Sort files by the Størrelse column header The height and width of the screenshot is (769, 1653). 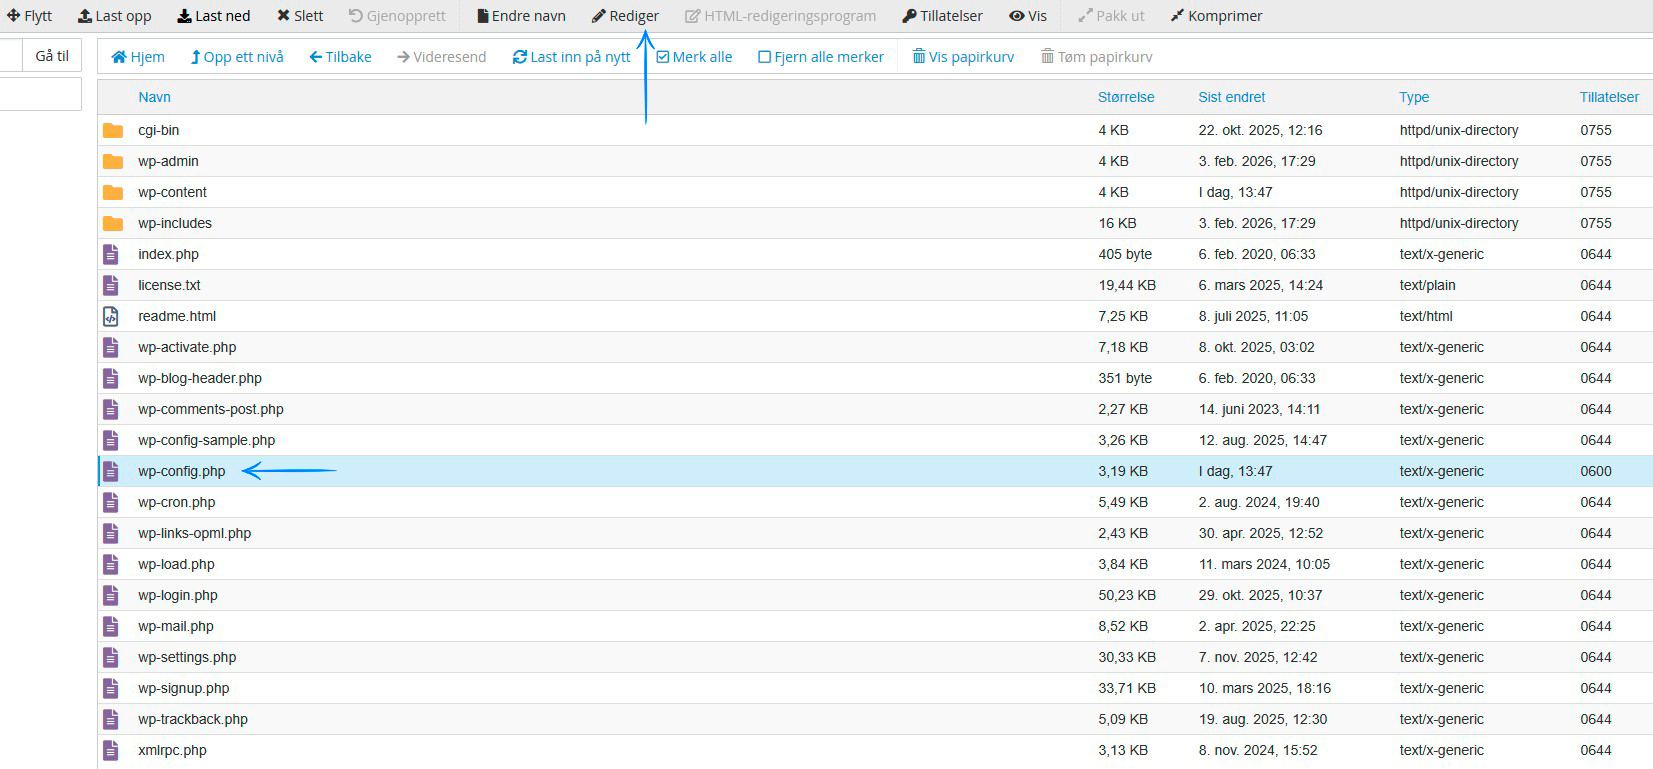[x=1126, y=97]
